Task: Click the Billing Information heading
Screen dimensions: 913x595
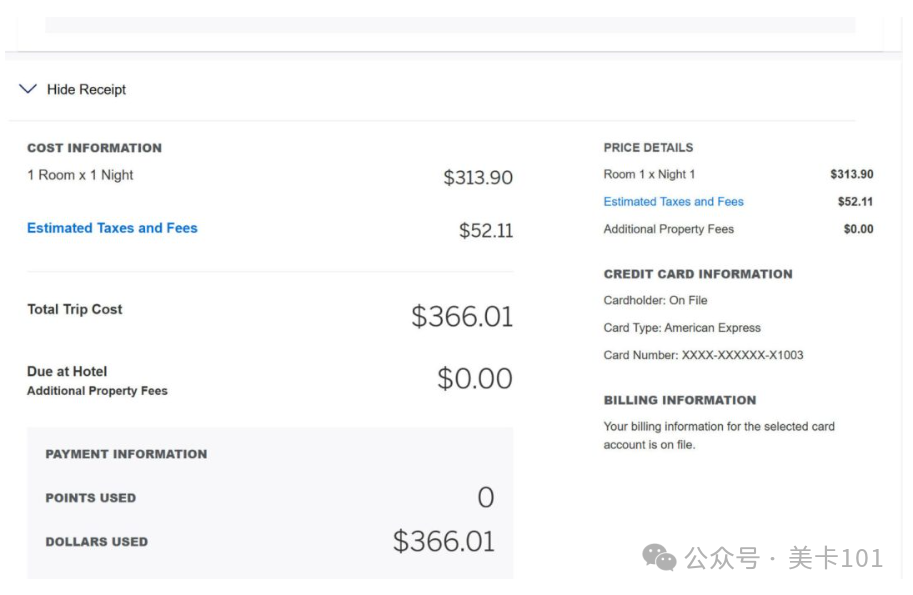Action: click(x=679, y=400)
